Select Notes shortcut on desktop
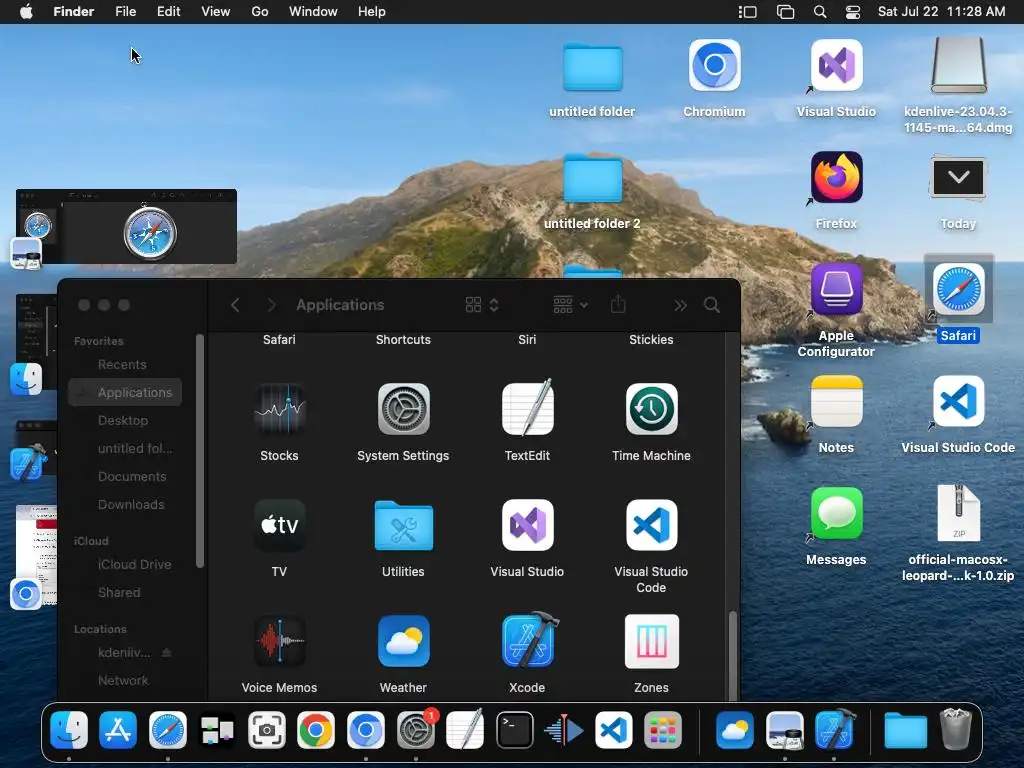1024x768 pixels. click(x=837, y=402)
